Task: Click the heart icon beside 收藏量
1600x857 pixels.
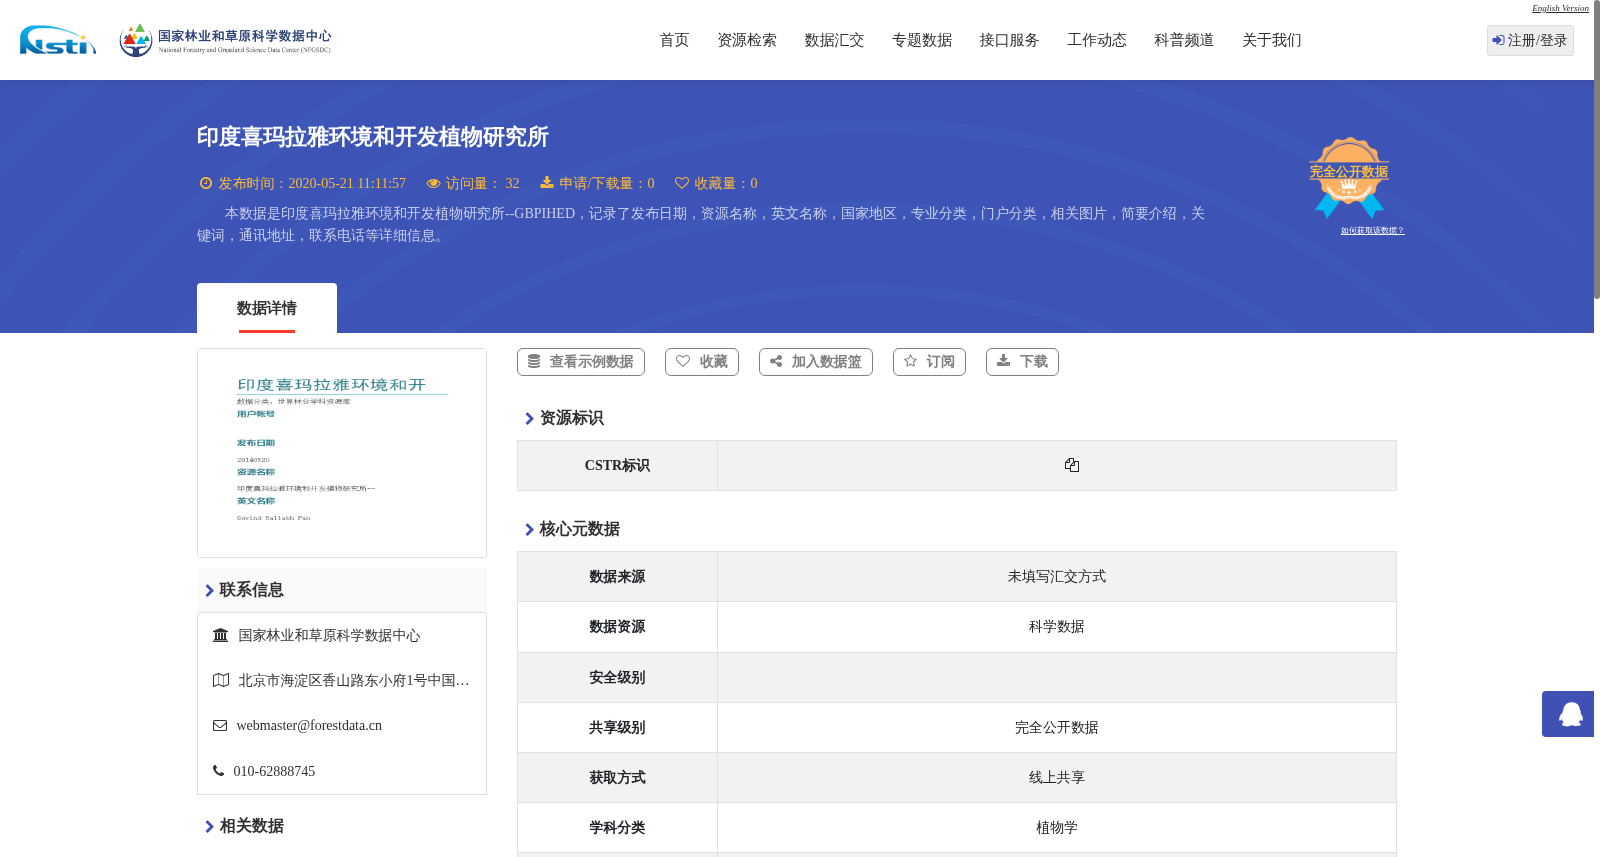Action: pyautogui.click(x=682, y=183)
